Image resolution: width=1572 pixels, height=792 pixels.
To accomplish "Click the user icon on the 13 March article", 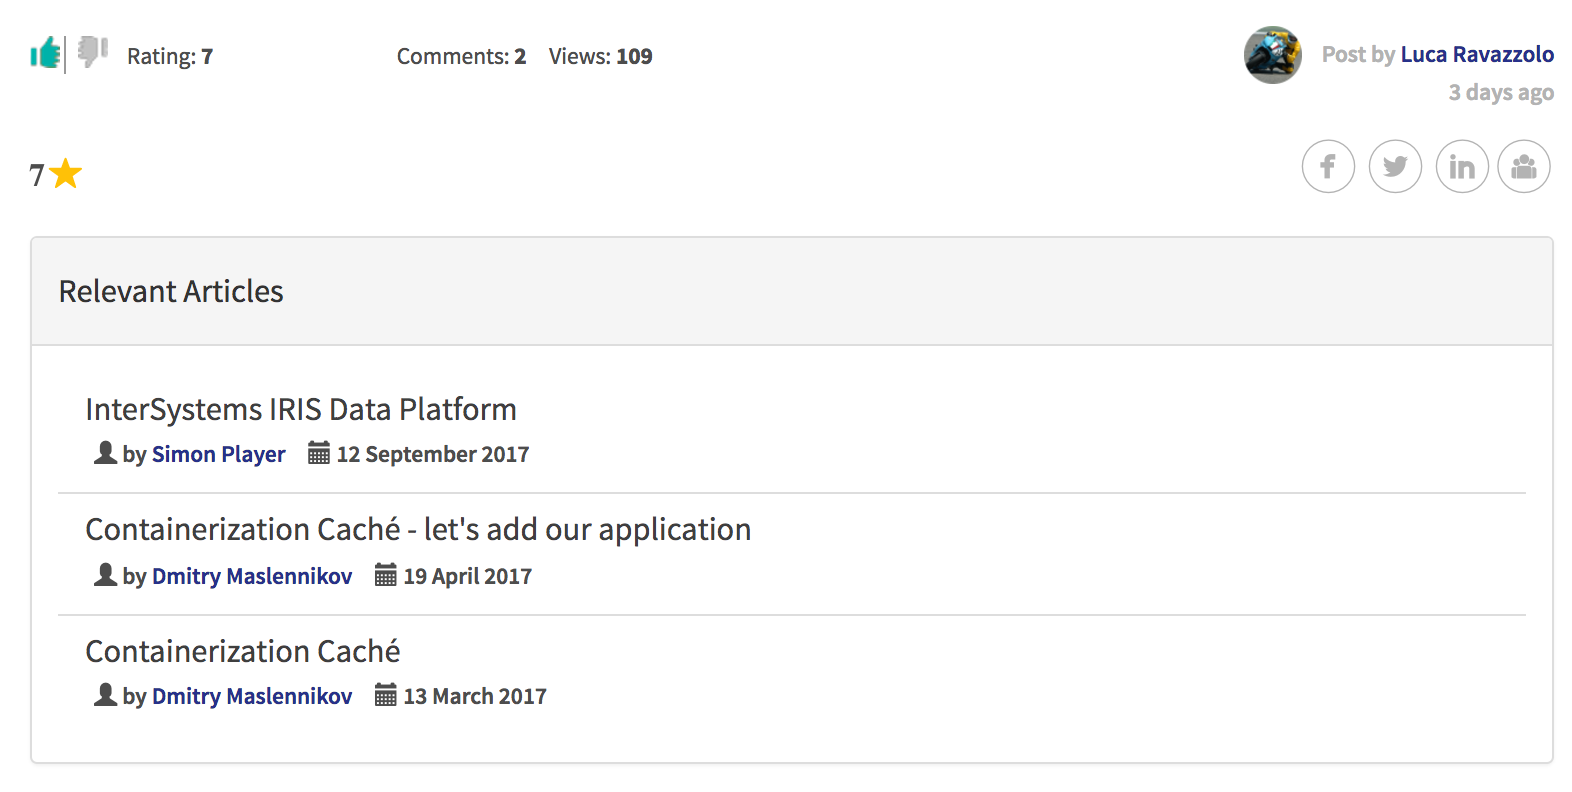I will (x=105, y=695).
